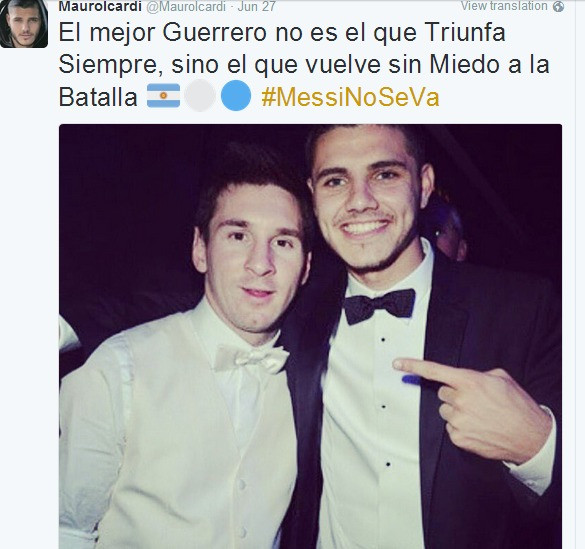
Task: Click the blue circle emoji
Action: 236,96
